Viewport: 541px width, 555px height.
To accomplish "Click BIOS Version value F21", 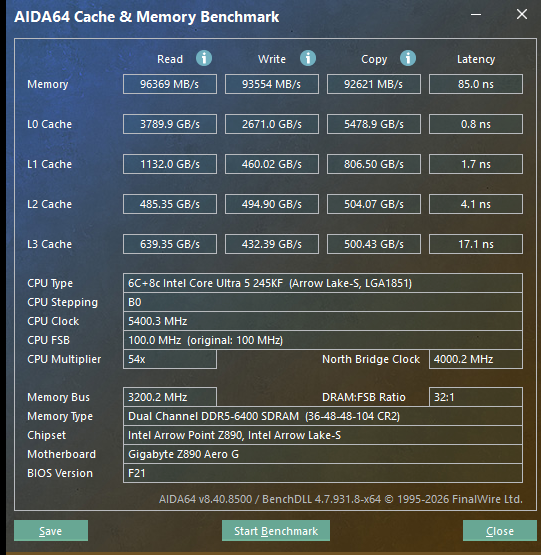I will click(323, 473).
